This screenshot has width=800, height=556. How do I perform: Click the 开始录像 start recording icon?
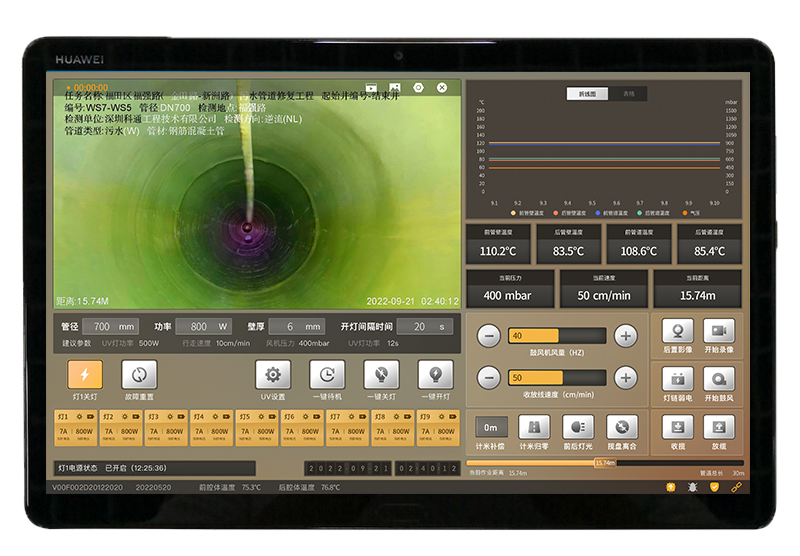click(x=719, y=331)
